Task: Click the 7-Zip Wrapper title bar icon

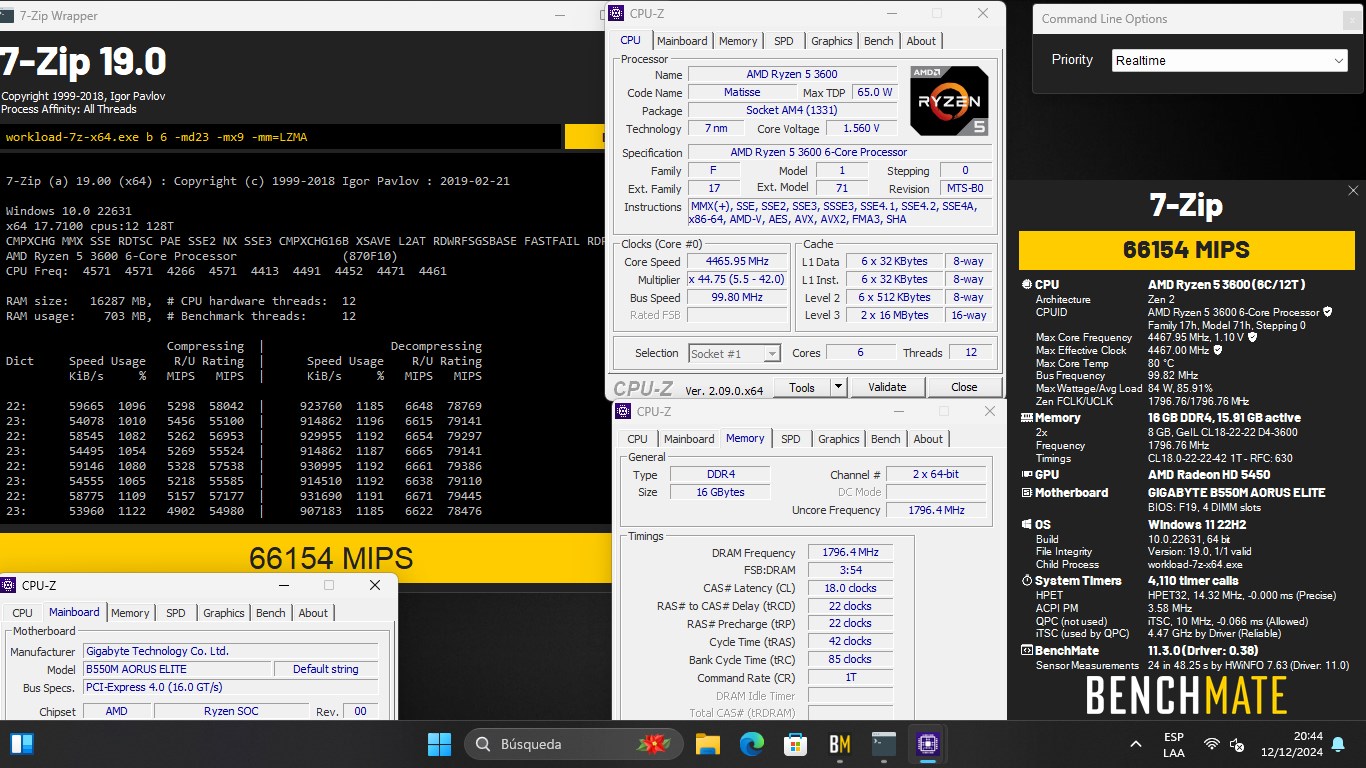Action: (x=7, y=15)
